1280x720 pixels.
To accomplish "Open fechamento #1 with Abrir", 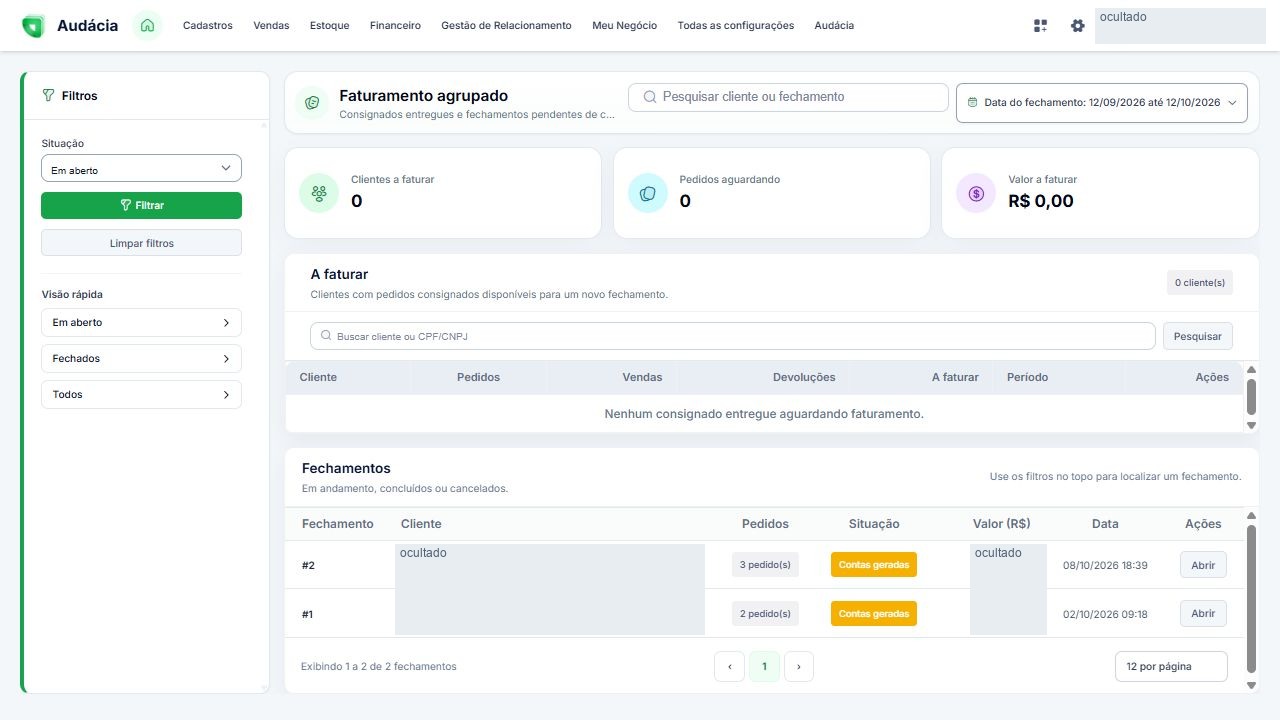I will tap(1203, 613).
